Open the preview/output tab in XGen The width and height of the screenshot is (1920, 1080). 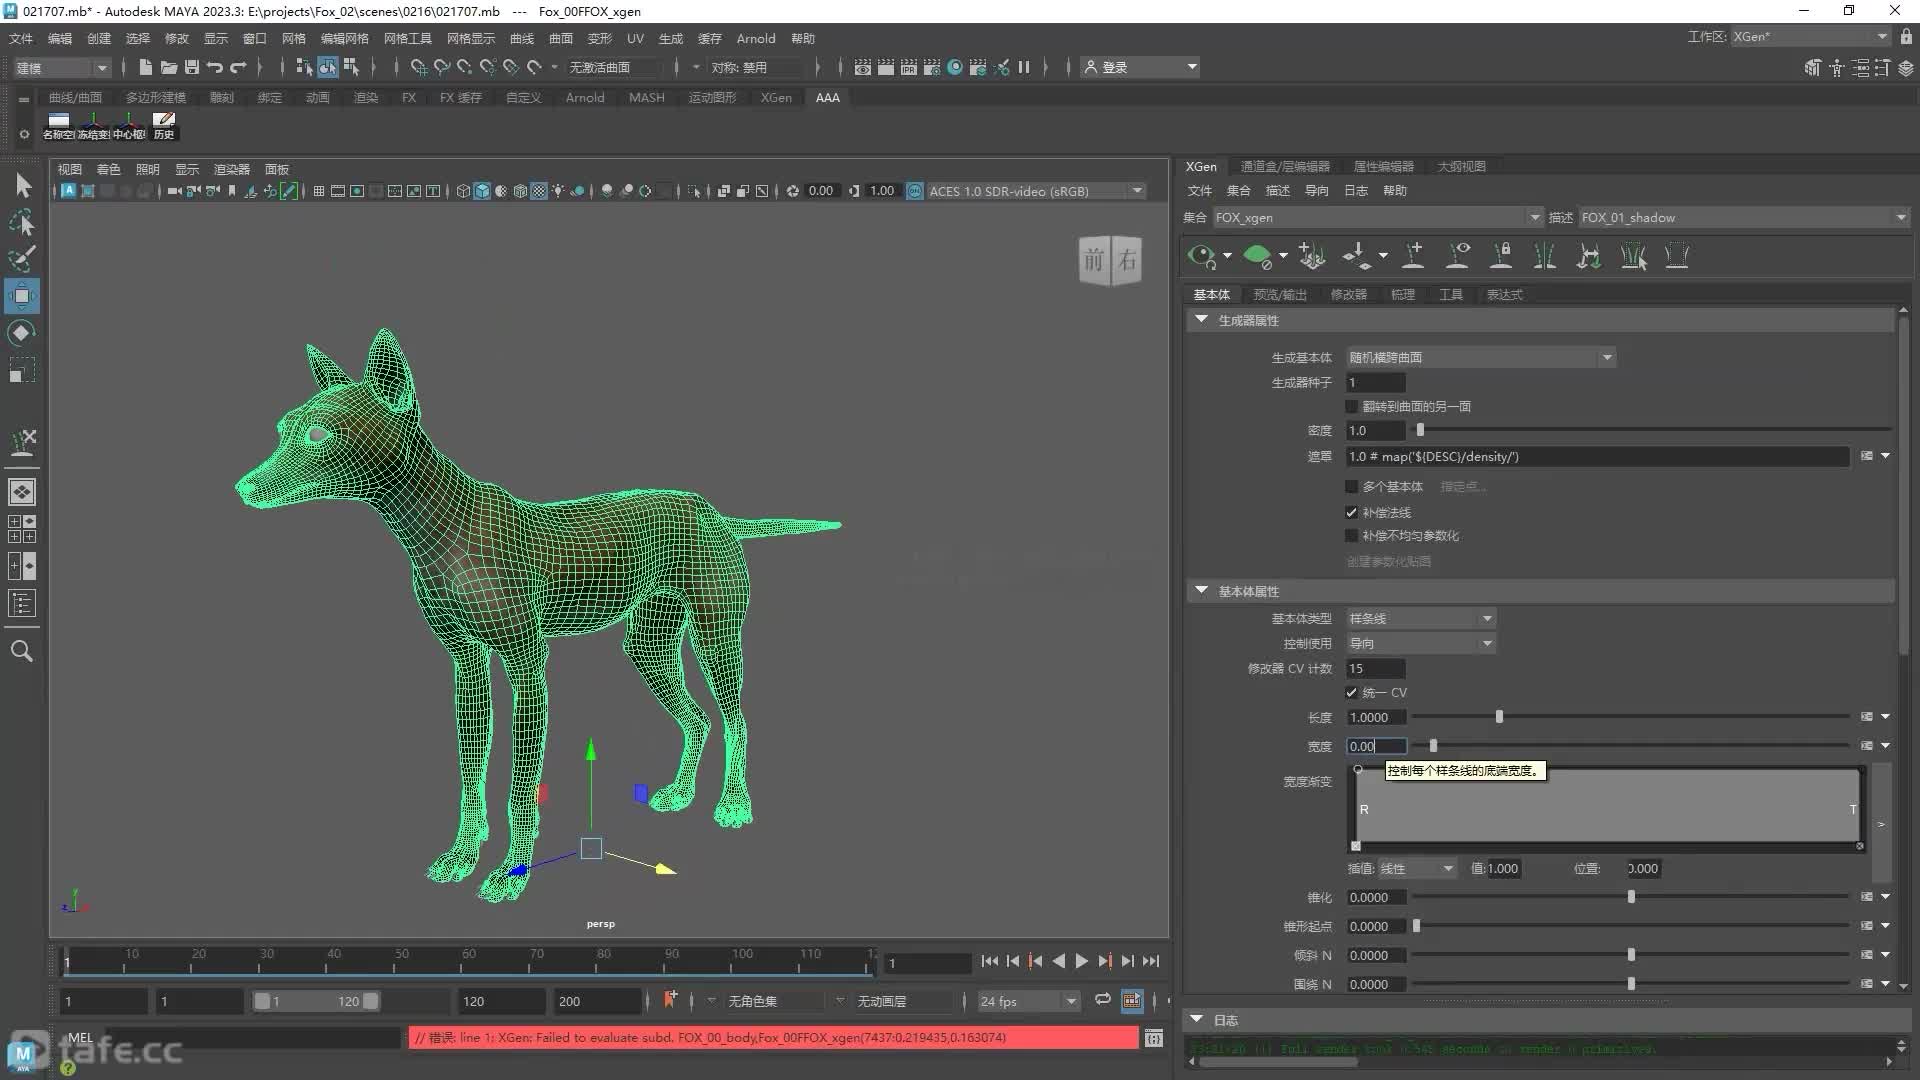tap(1280, 294)
